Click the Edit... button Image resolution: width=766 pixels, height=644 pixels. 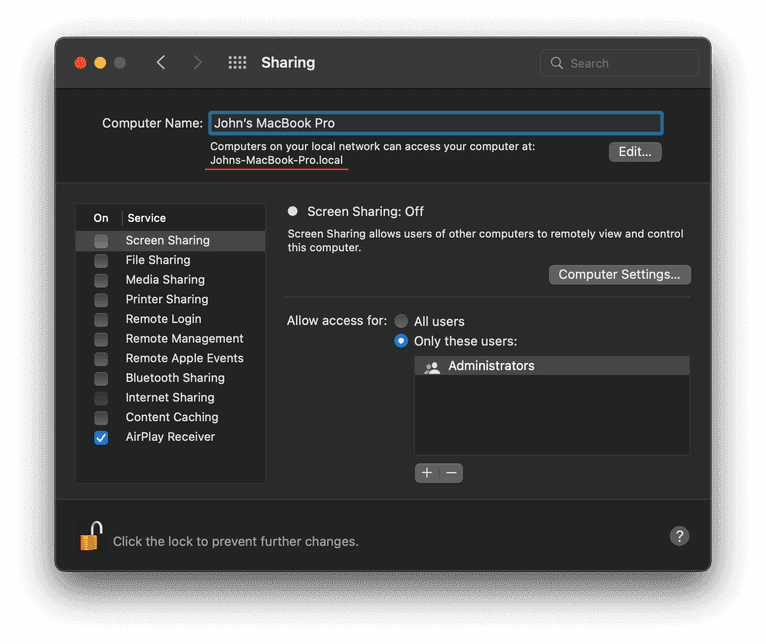635,152
